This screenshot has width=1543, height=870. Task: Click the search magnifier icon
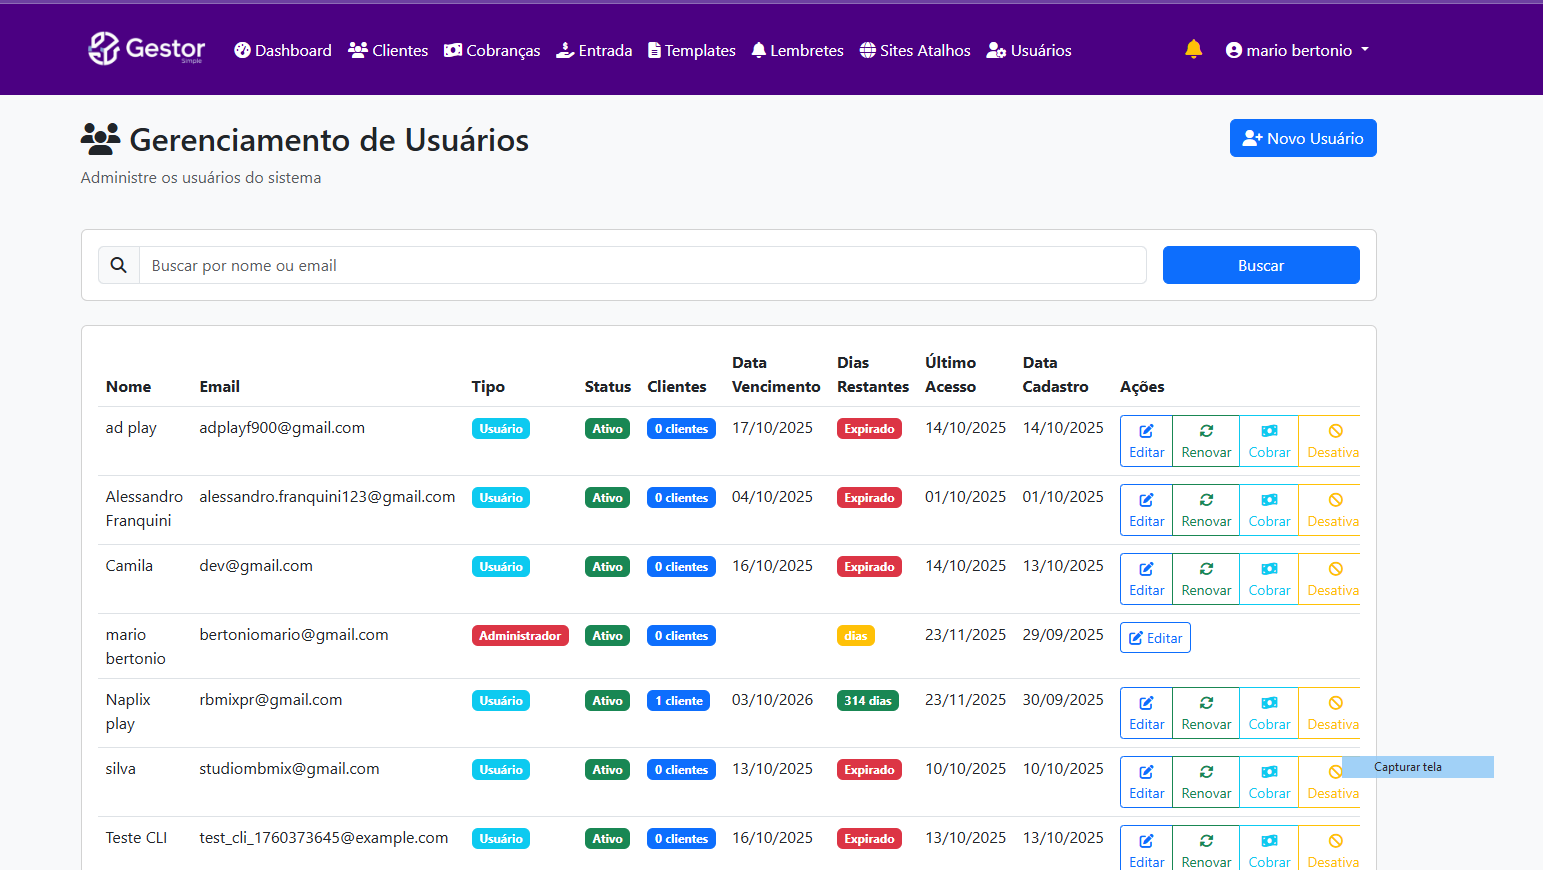119,265
